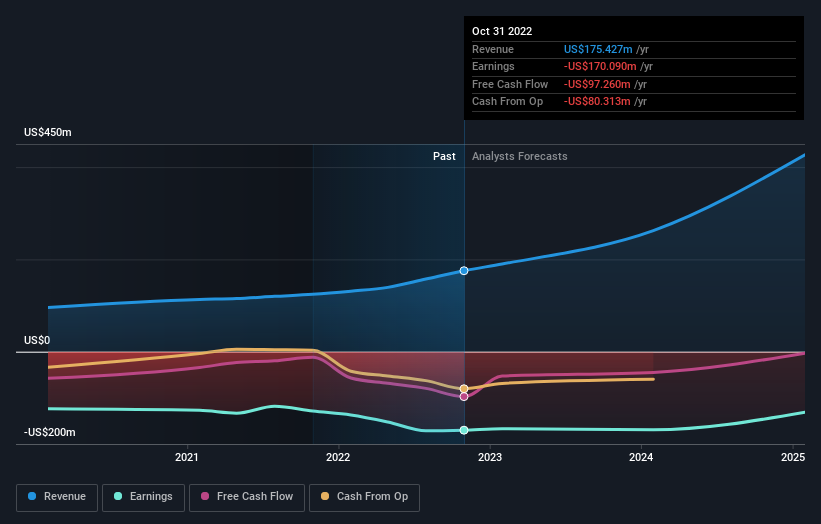Click the -US$80.313m cash from op value

pos(597,102)
